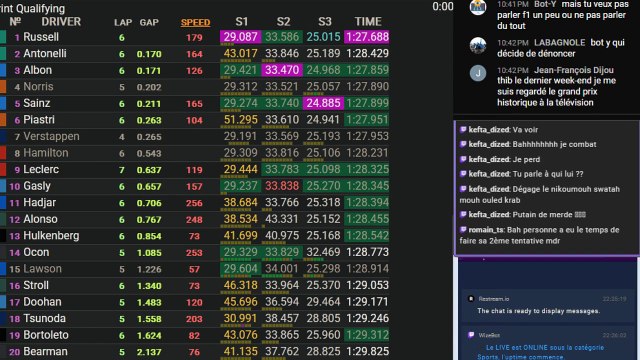Click Bearman's lap time 1:29.825

pos(367,351)
